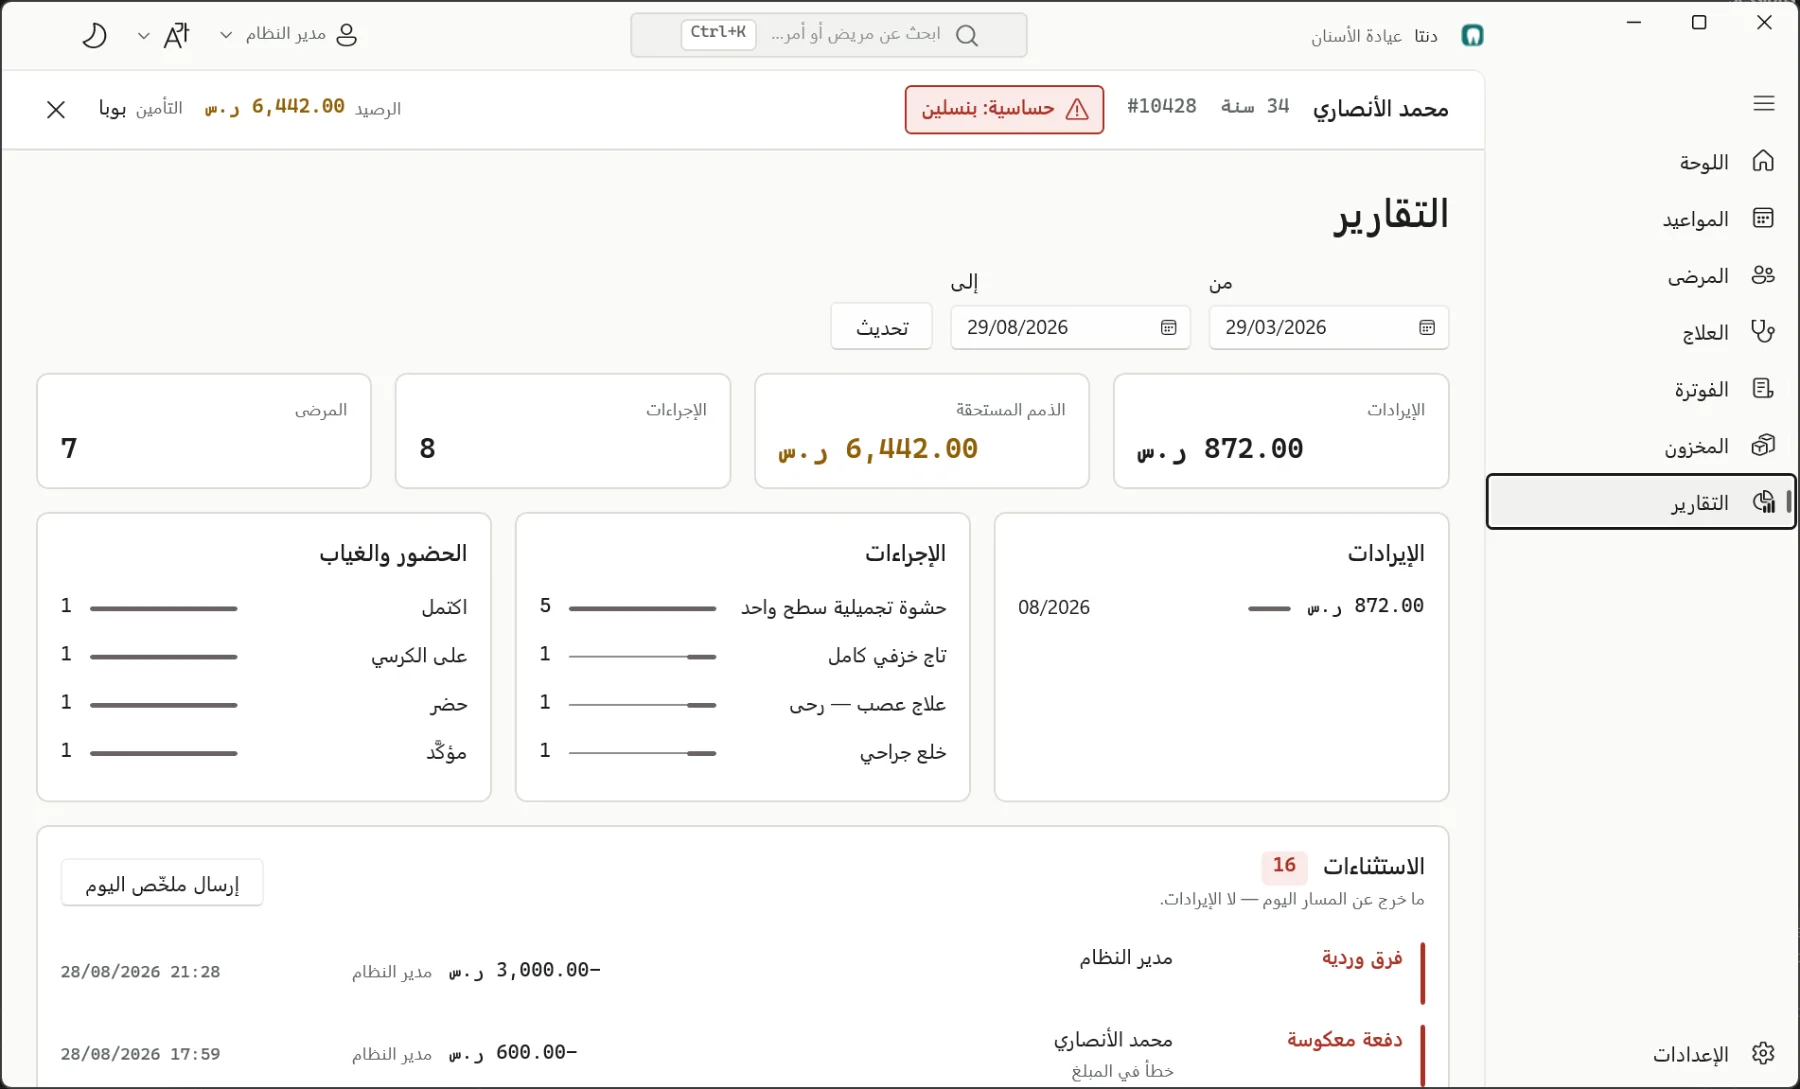Open اللوحة dashboard in sidebar
This screenshot has height=1089, width=1800.
click(x=1641, y=162)
